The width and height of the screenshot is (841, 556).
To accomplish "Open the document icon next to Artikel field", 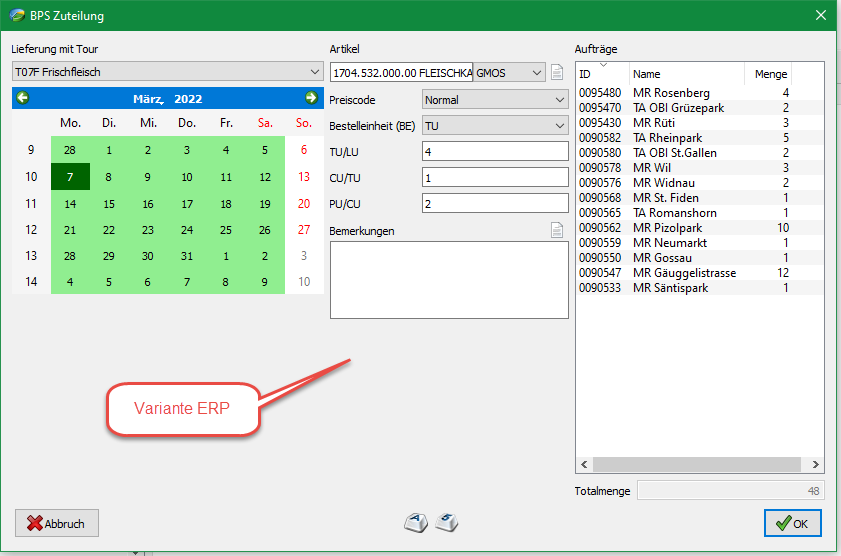I will point(558,72).
